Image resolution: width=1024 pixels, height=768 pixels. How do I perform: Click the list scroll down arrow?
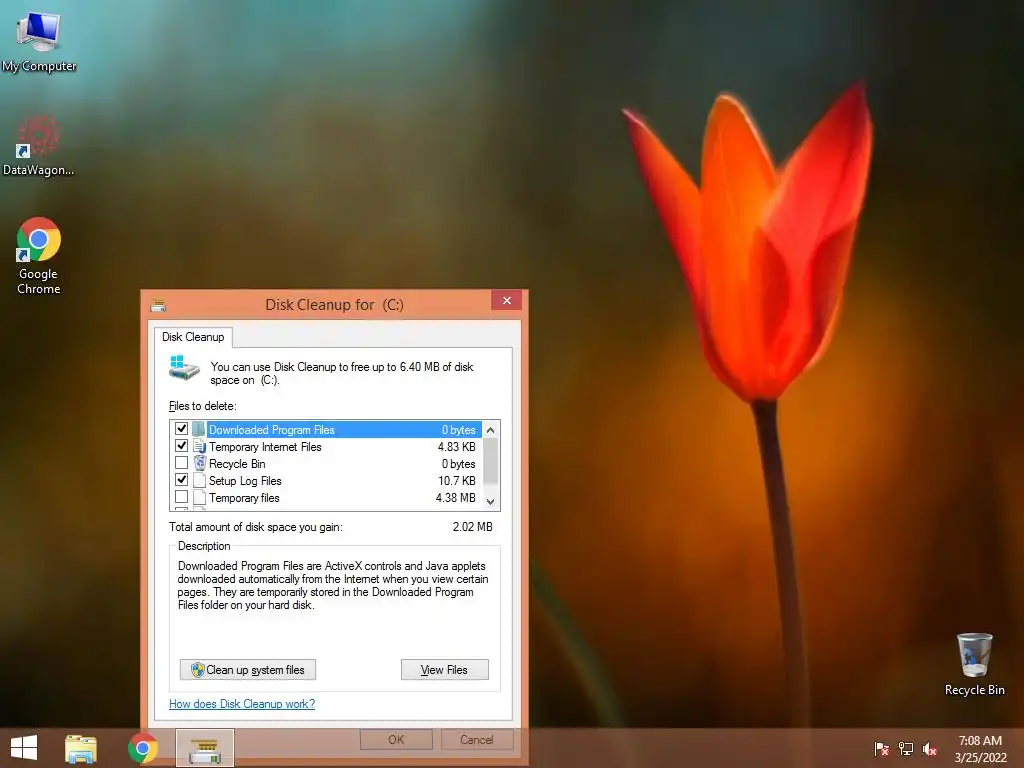click(490, 502)
